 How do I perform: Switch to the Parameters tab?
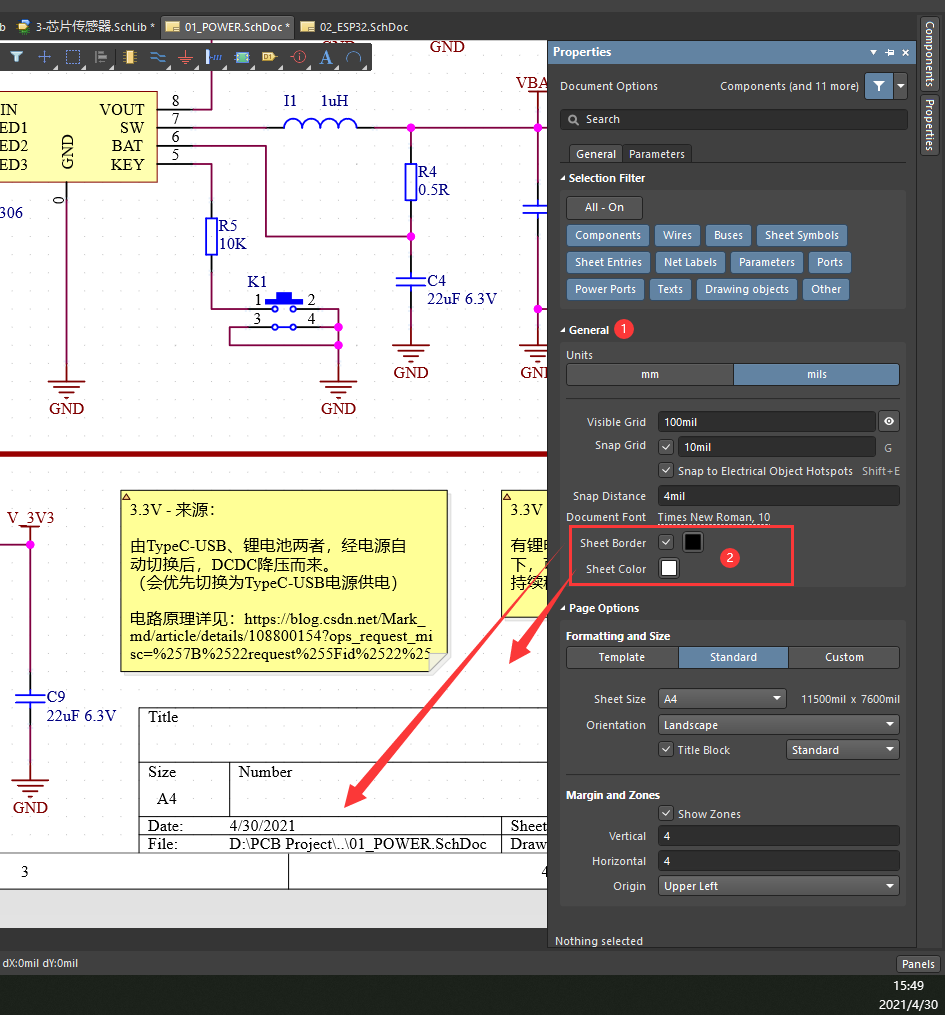pyautogui.click(x=657, y=154)
